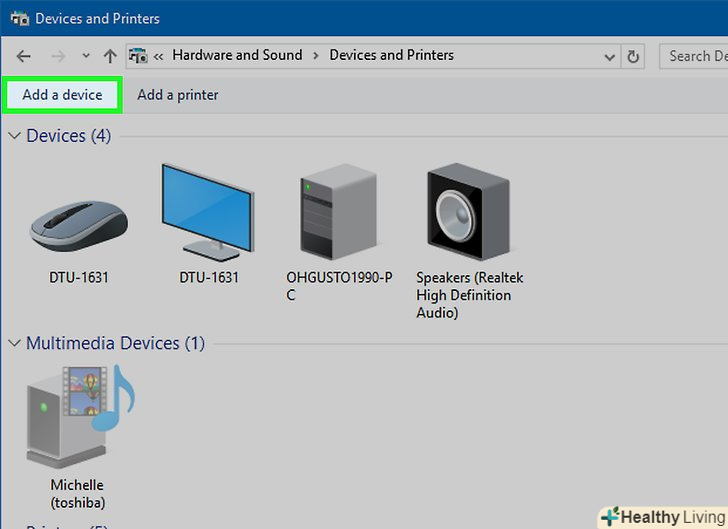Collapse the Multimedia Devices (1) group
The width and height of the screenshot is (728, 529).
pos(14,343)
